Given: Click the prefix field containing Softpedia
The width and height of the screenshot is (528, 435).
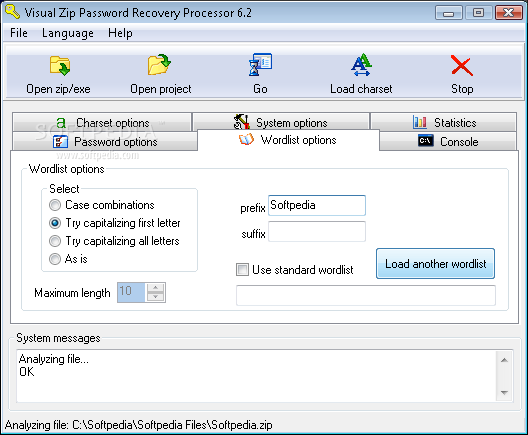Looking at the screenshot, I should 317,205.
